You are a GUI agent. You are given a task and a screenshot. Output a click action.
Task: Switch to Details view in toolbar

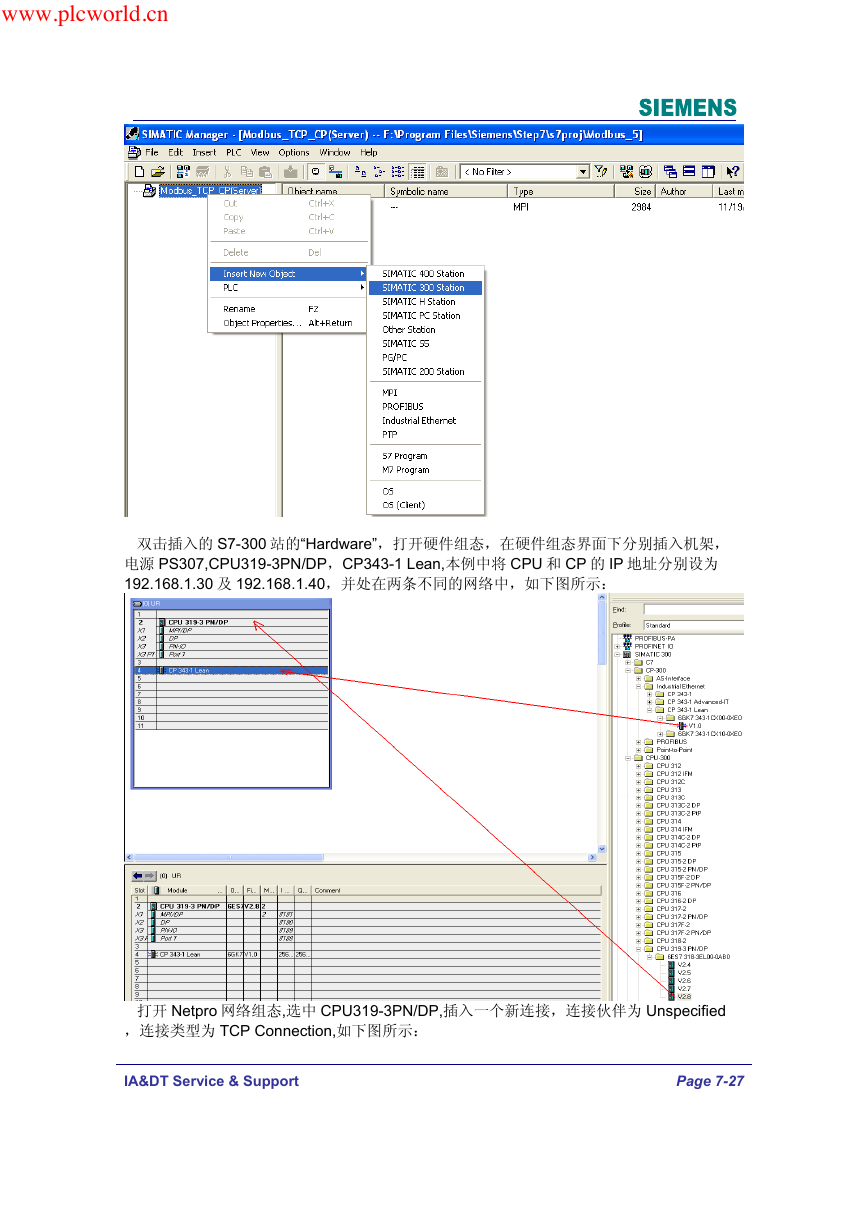point(418,172)
